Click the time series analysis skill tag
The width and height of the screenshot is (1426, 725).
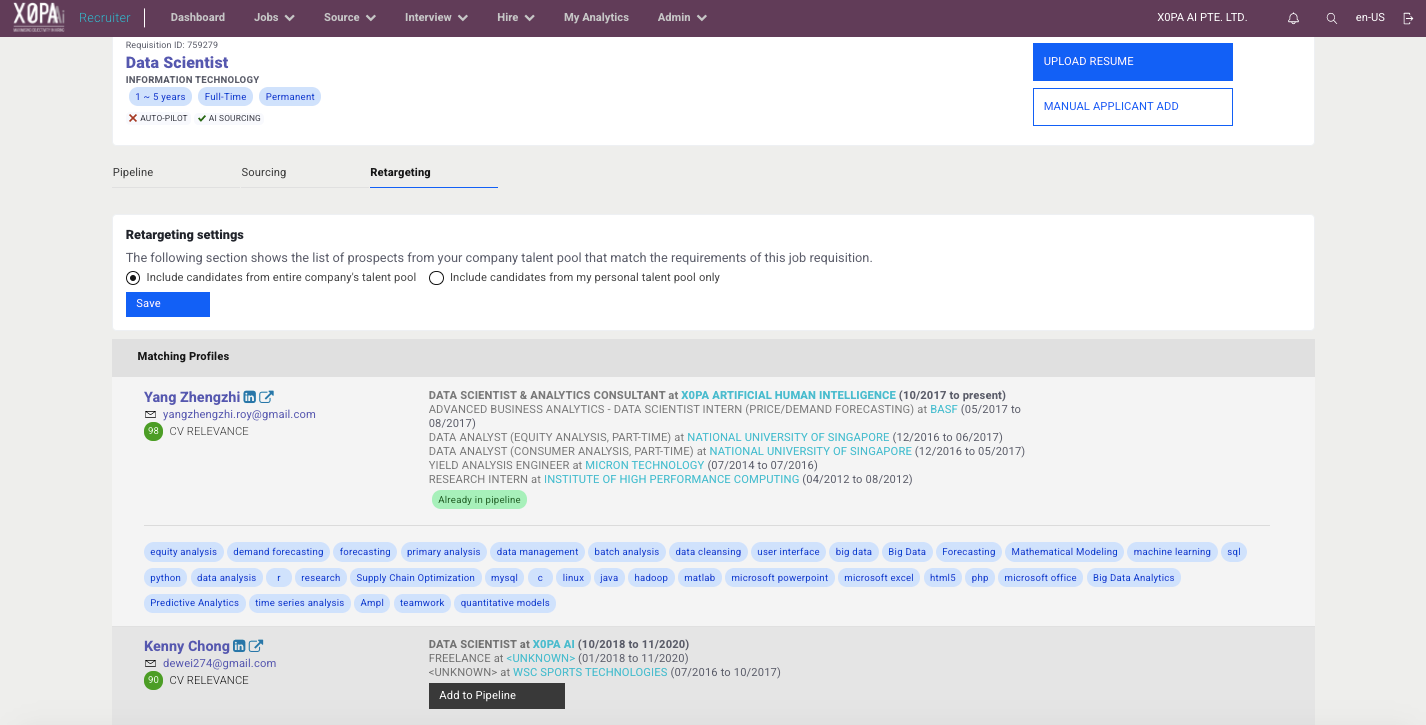click(299, 603)
